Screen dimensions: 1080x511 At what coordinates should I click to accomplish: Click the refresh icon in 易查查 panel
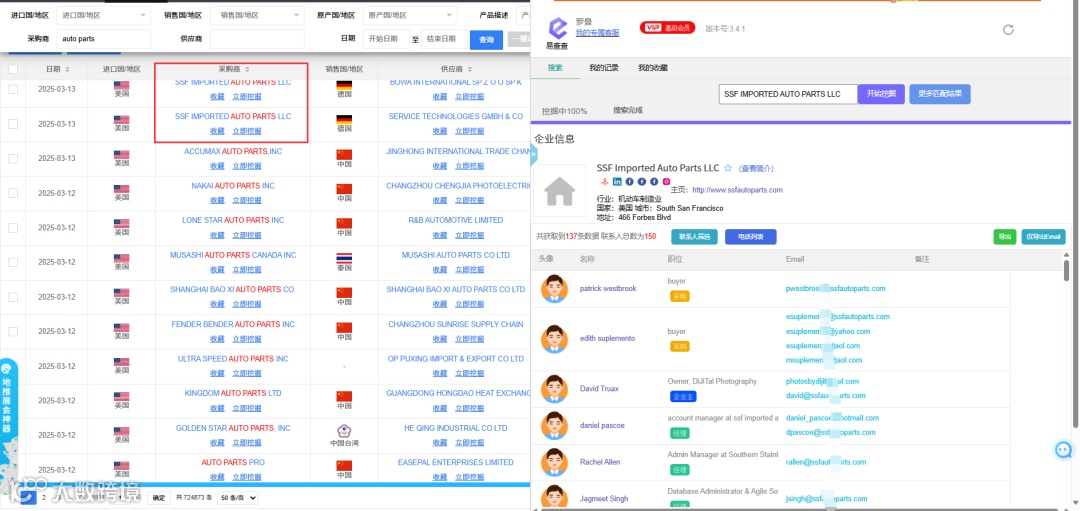pos(1008,30)
